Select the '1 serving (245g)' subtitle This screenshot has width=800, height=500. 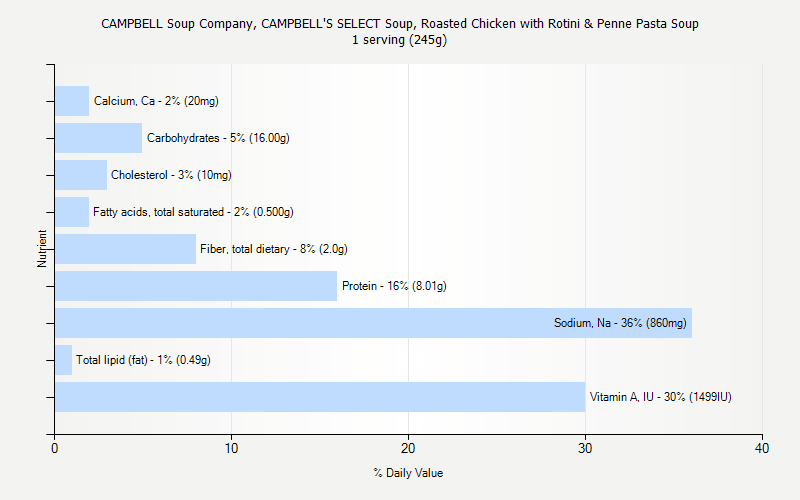[x=400, y=40]
